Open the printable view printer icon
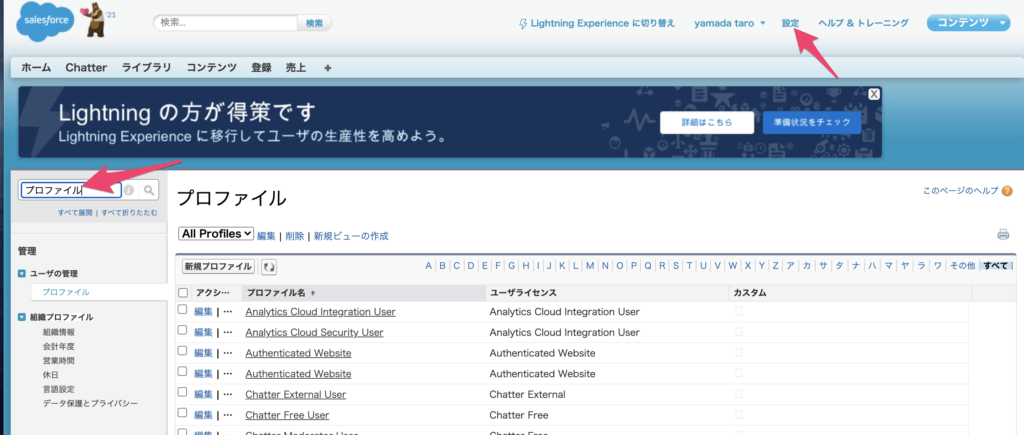The height and width of the screenshot is (435, 1024). click(x=1002, y=235)
